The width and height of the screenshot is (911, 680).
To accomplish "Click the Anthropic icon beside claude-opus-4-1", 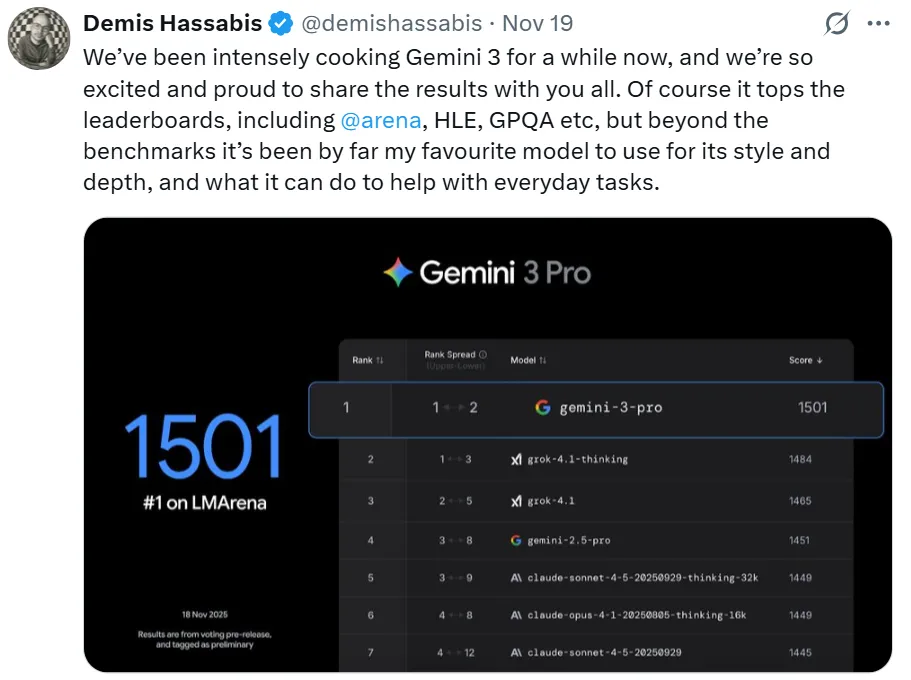I will (516, 615).
